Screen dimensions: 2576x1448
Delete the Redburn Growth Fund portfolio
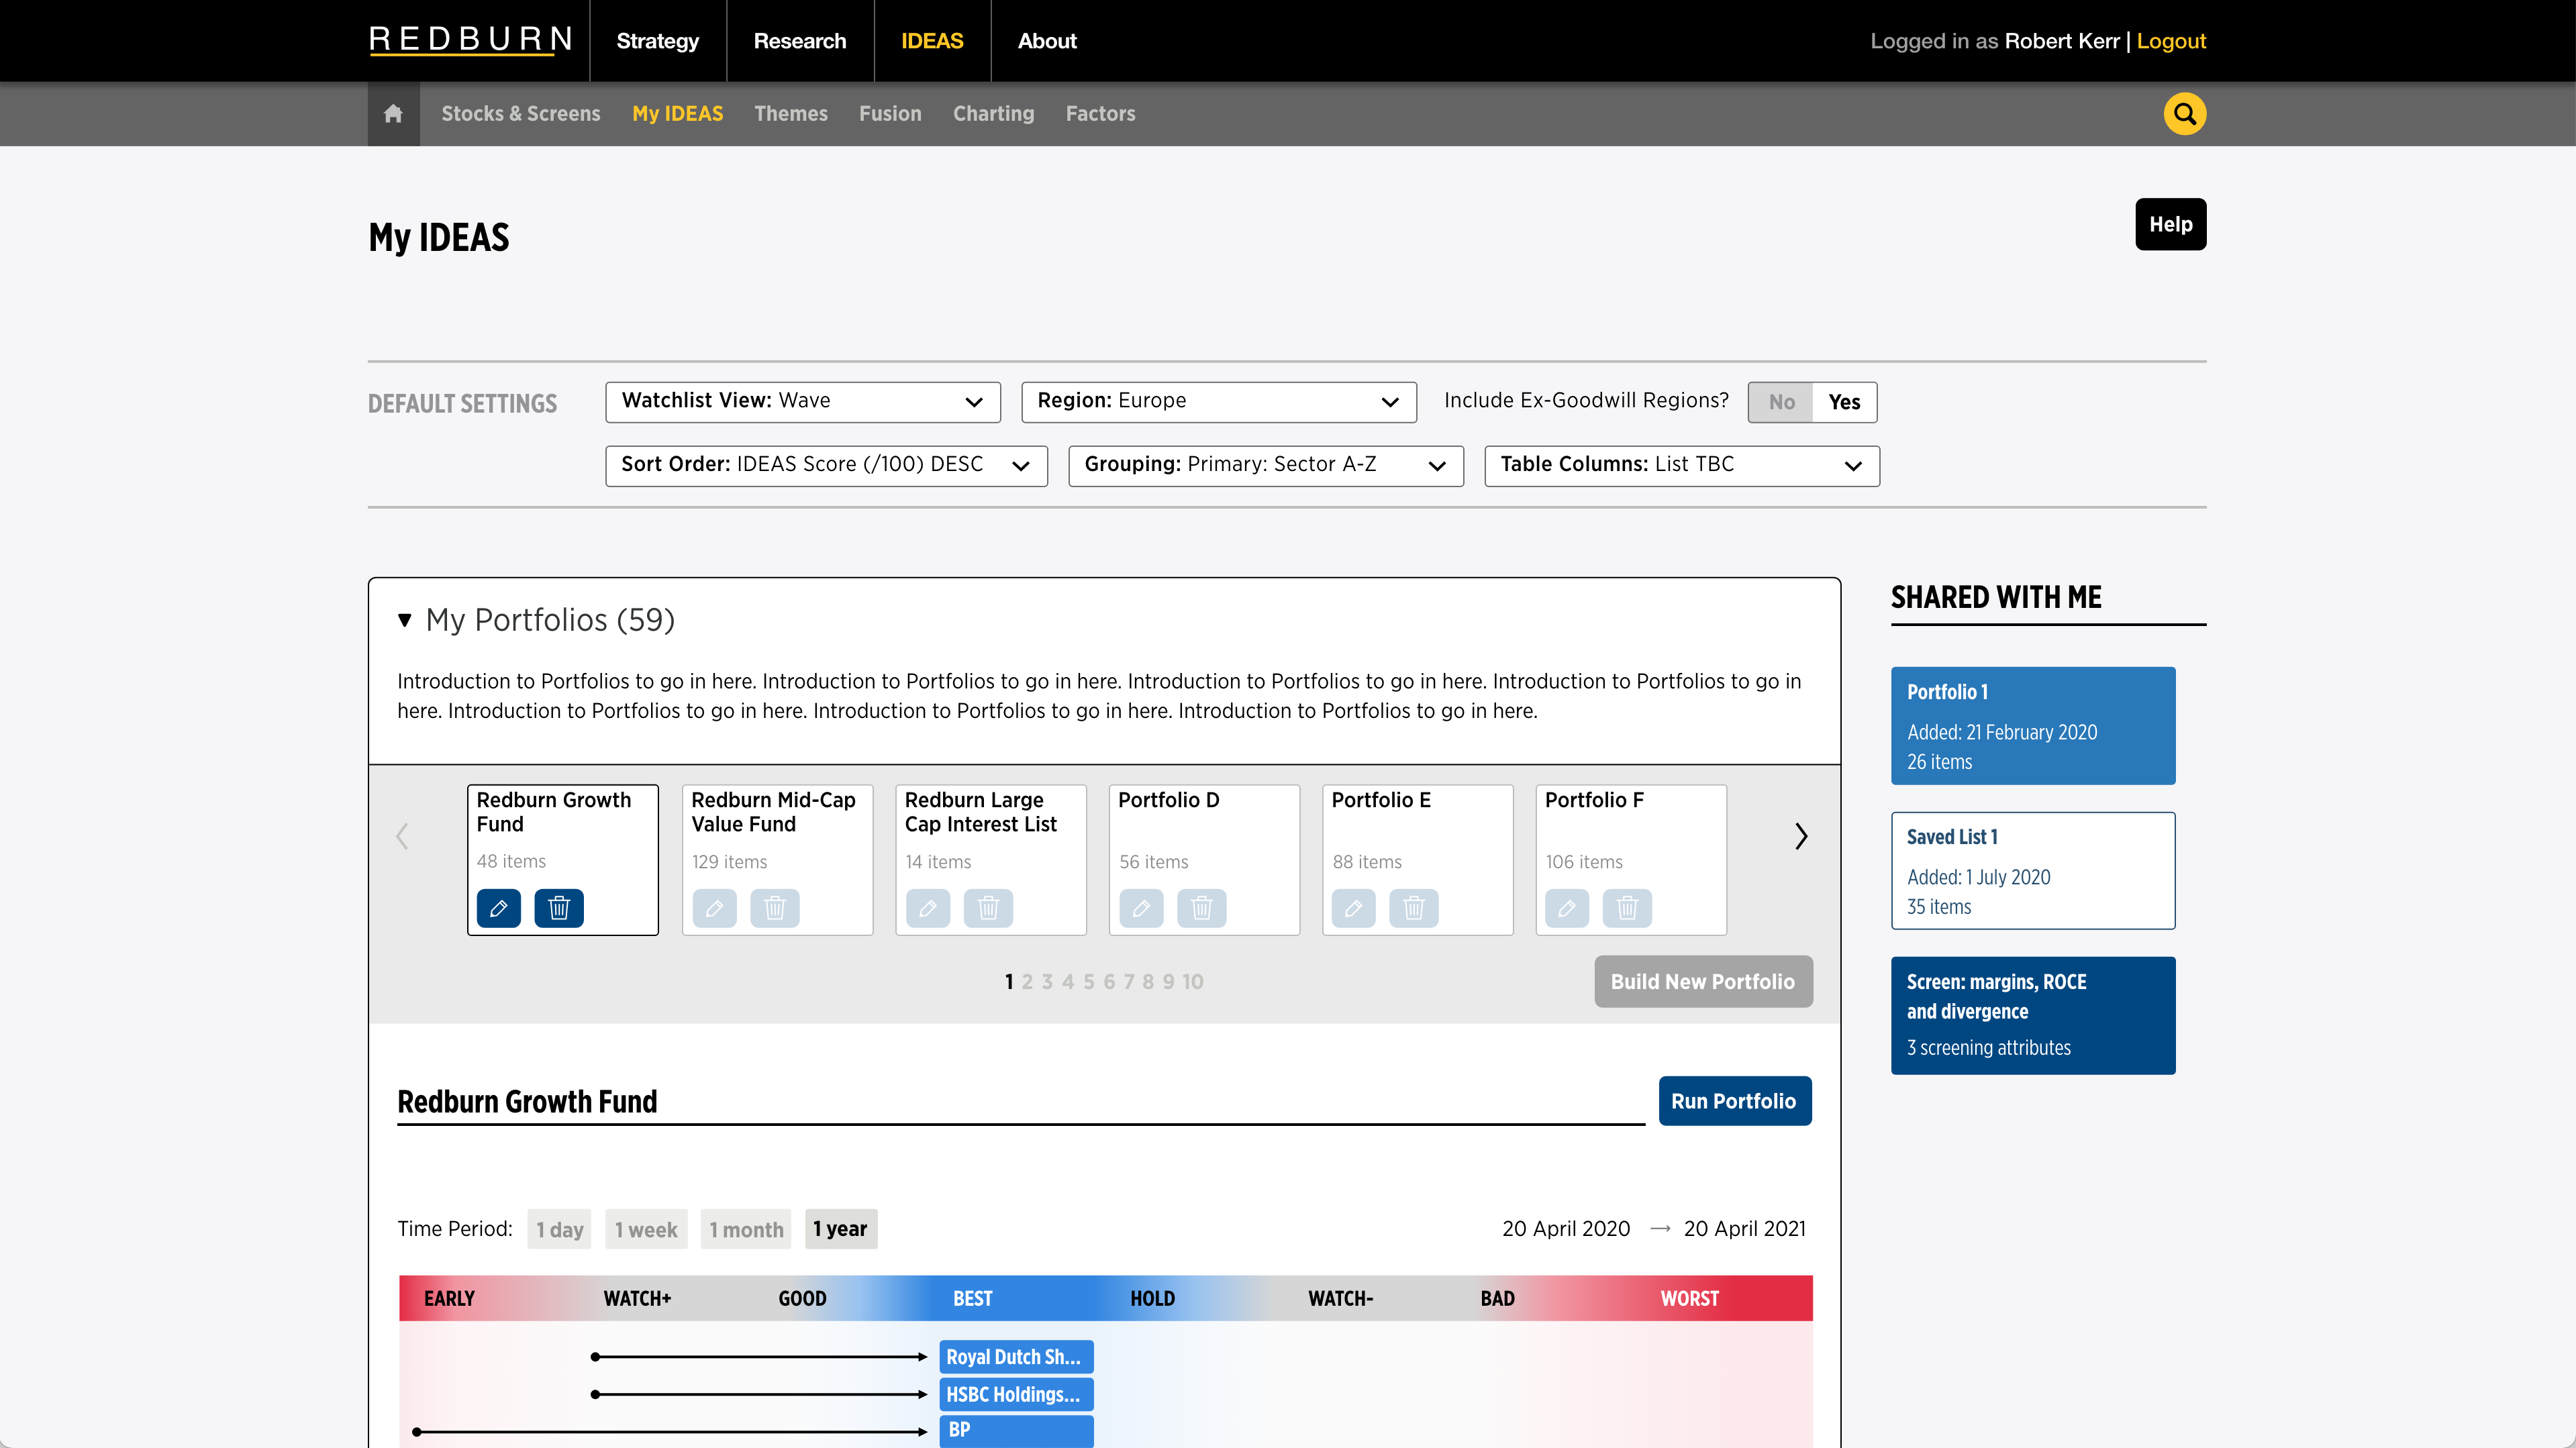click(559, 908)
